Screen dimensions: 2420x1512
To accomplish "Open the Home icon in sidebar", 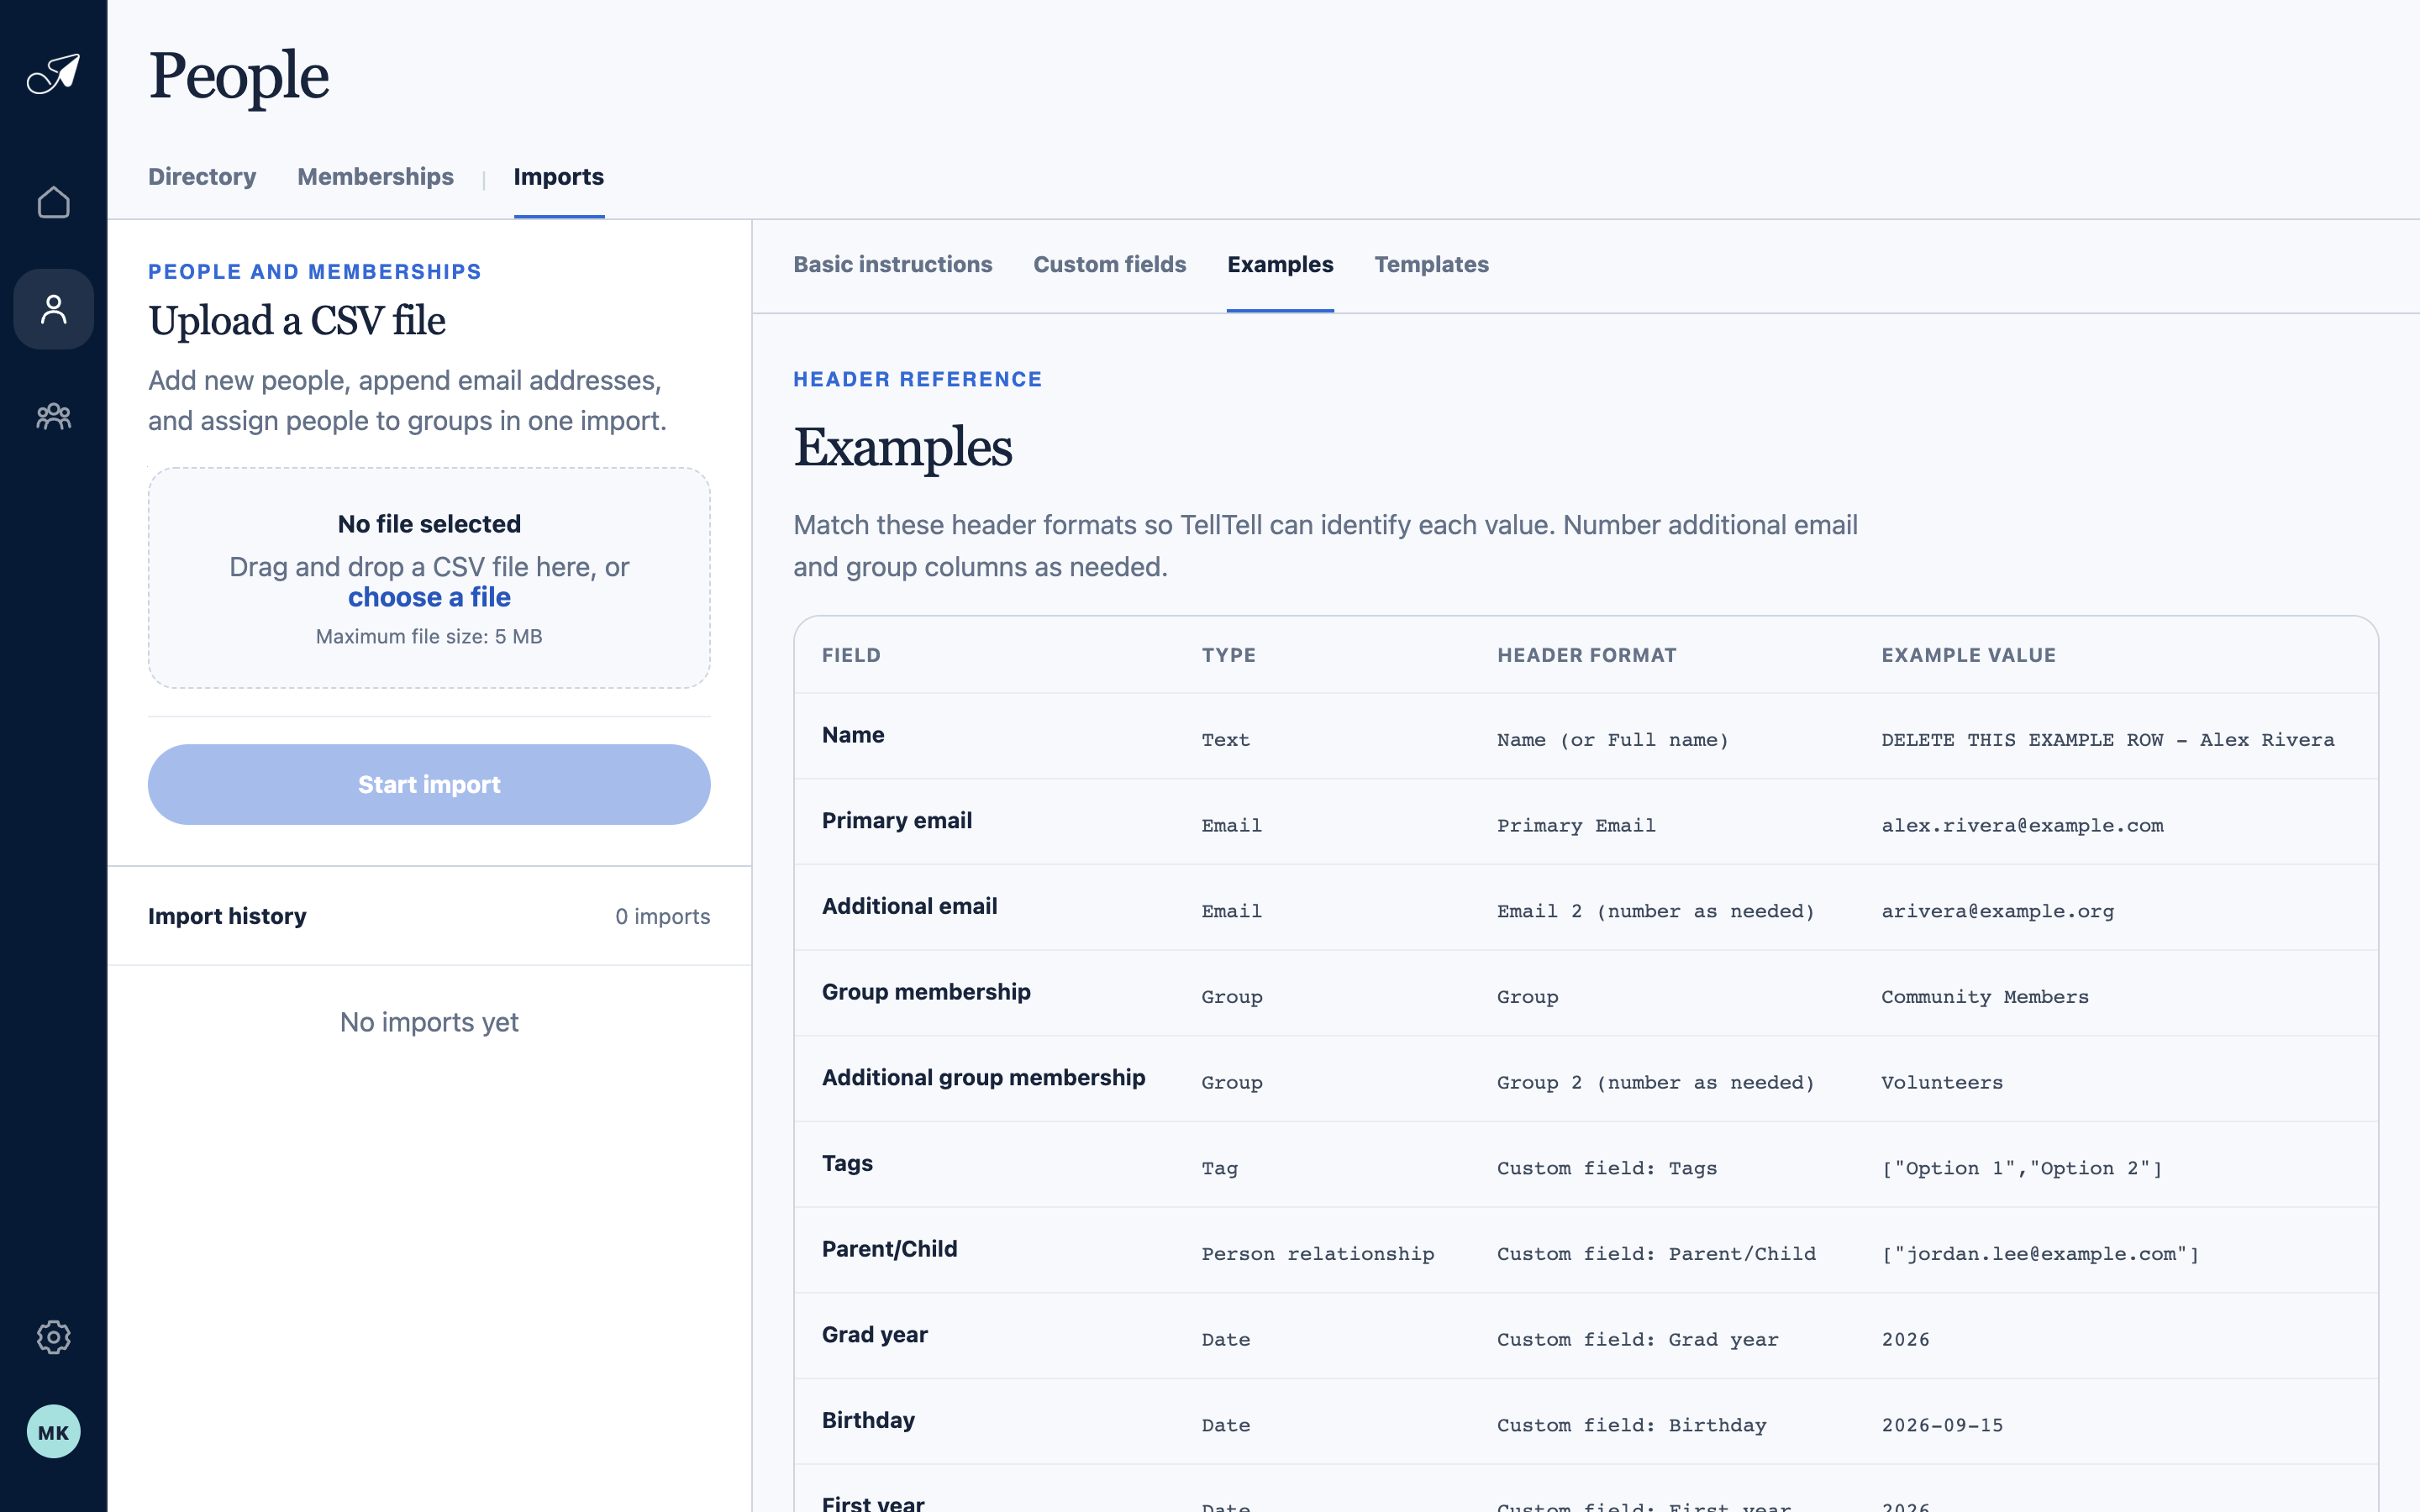I will coord(53,202).
